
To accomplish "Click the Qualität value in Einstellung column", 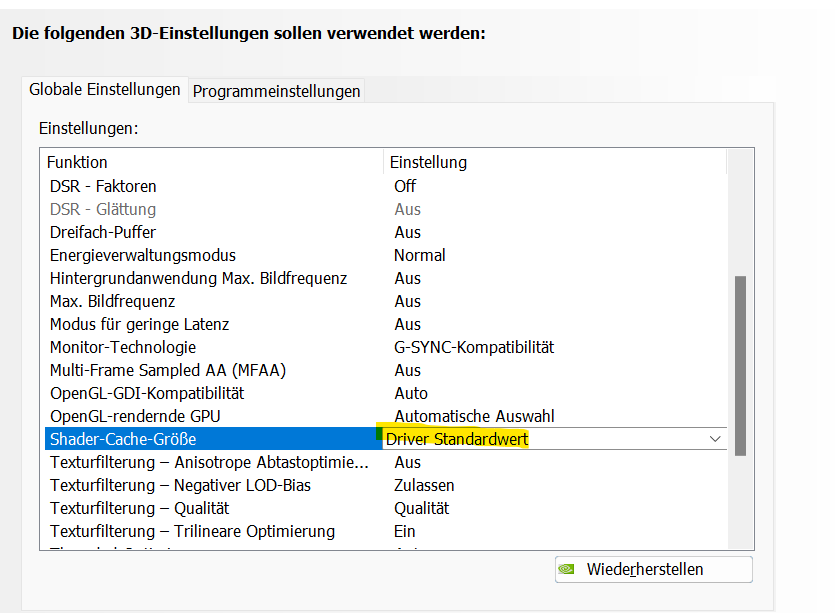I will tap(421, 508).
